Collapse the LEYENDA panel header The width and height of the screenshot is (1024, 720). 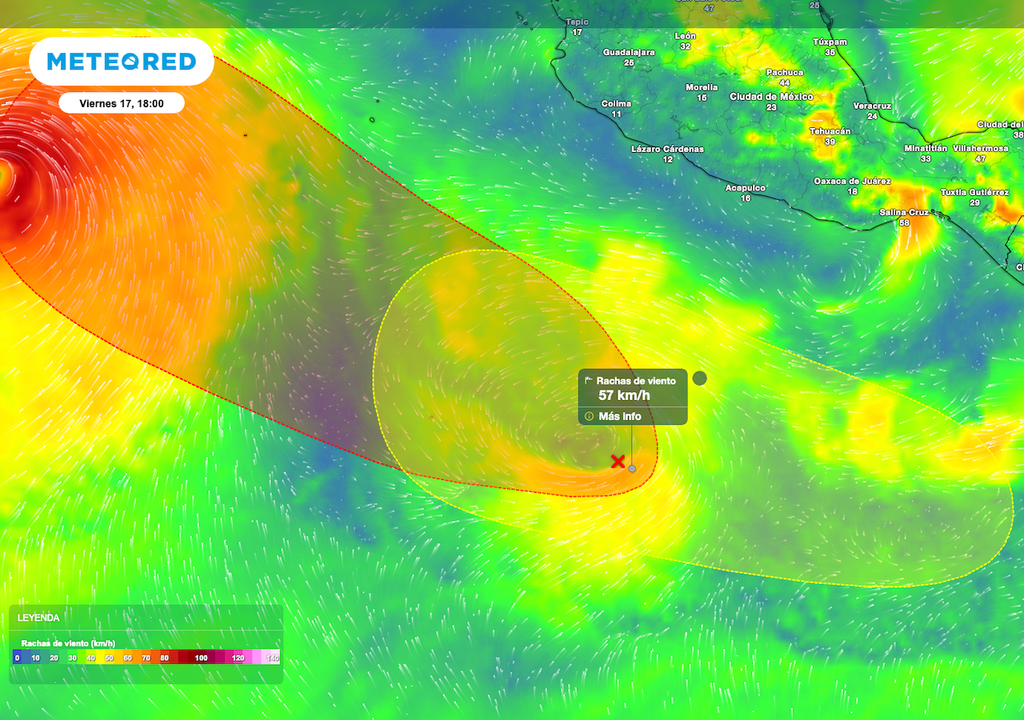pos(146,617)
